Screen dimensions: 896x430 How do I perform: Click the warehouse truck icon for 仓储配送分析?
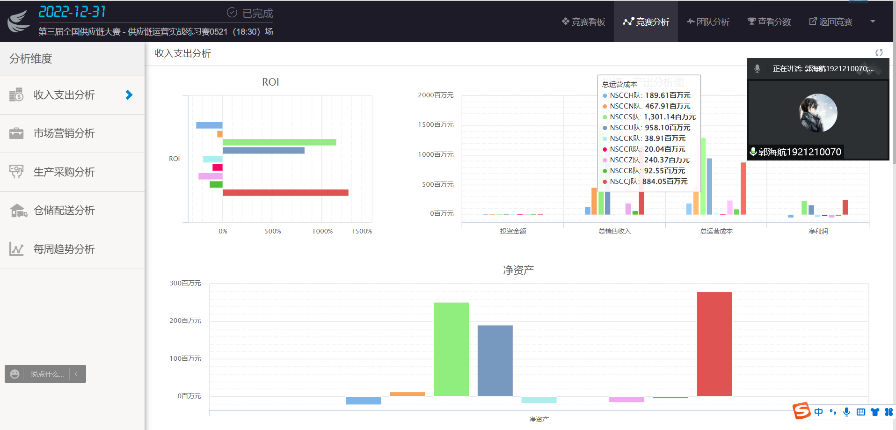click(x=17, y=210)
